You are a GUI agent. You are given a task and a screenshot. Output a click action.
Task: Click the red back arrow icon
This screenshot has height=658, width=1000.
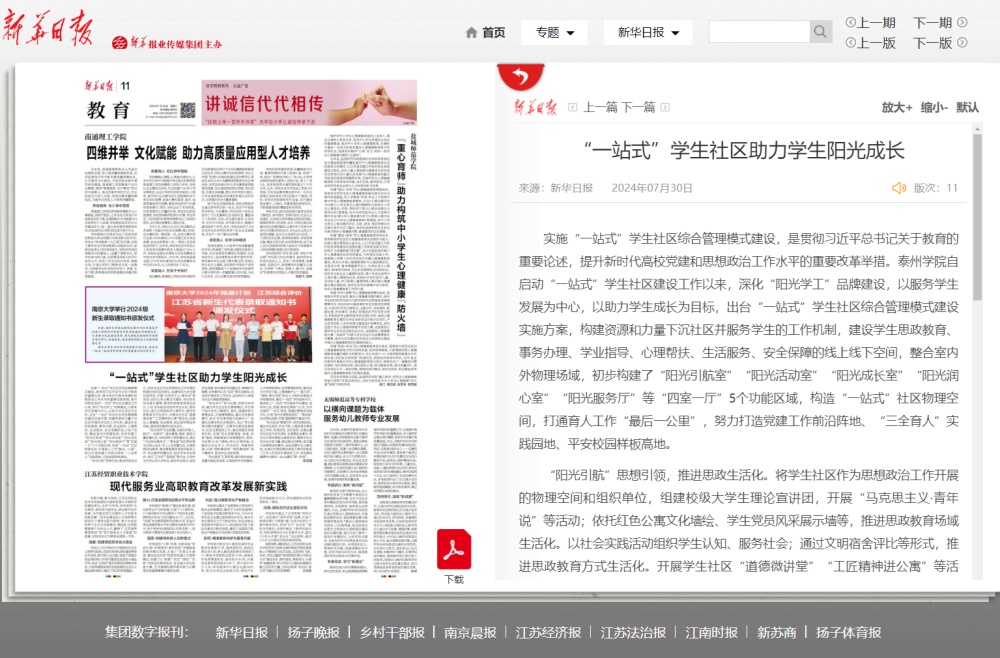pyautogui.click(x=520, y=77)
